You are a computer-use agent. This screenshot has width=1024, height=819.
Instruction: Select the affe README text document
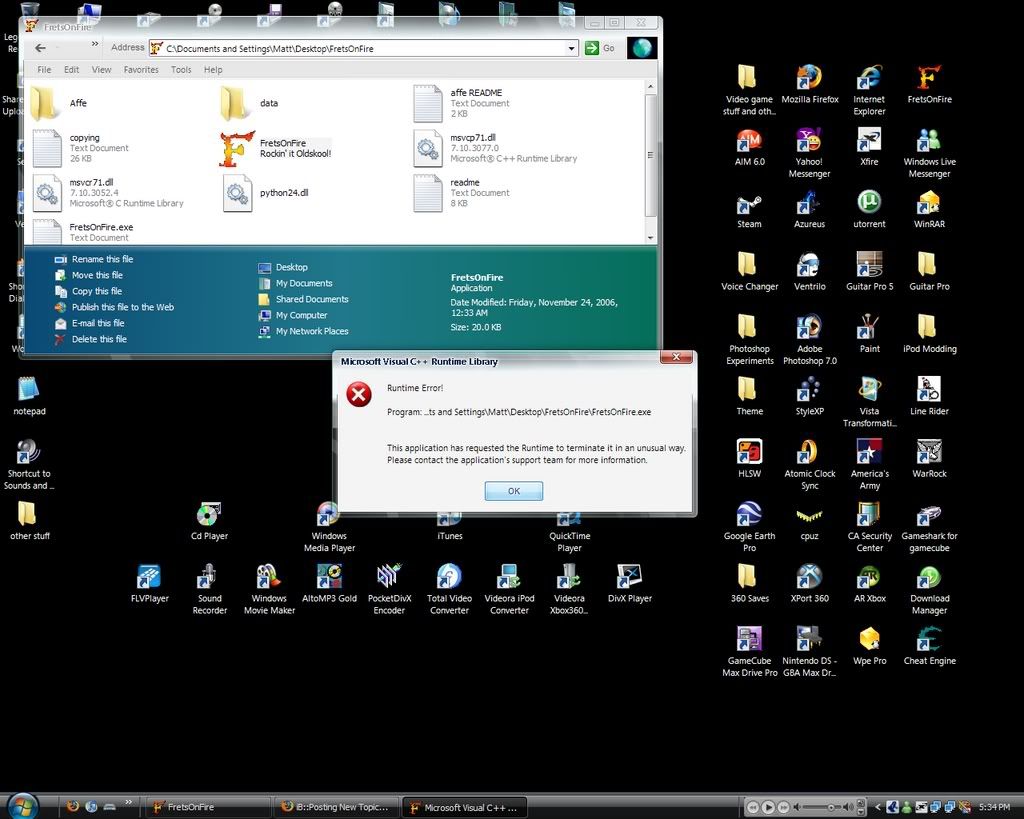coord(462,103)
